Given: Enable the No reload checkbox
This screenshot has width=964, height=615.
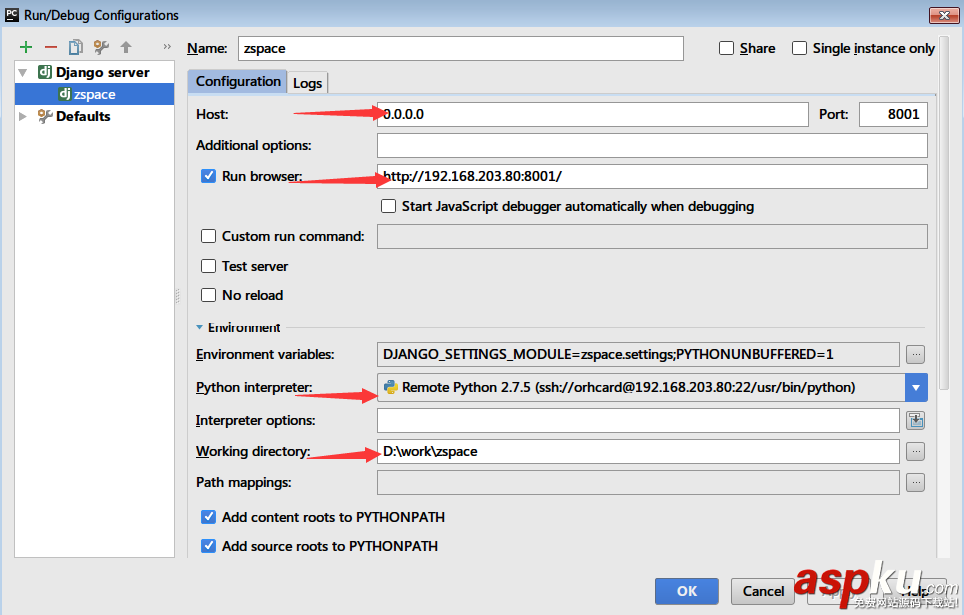Looking at the screenshot, I should 209,295.
